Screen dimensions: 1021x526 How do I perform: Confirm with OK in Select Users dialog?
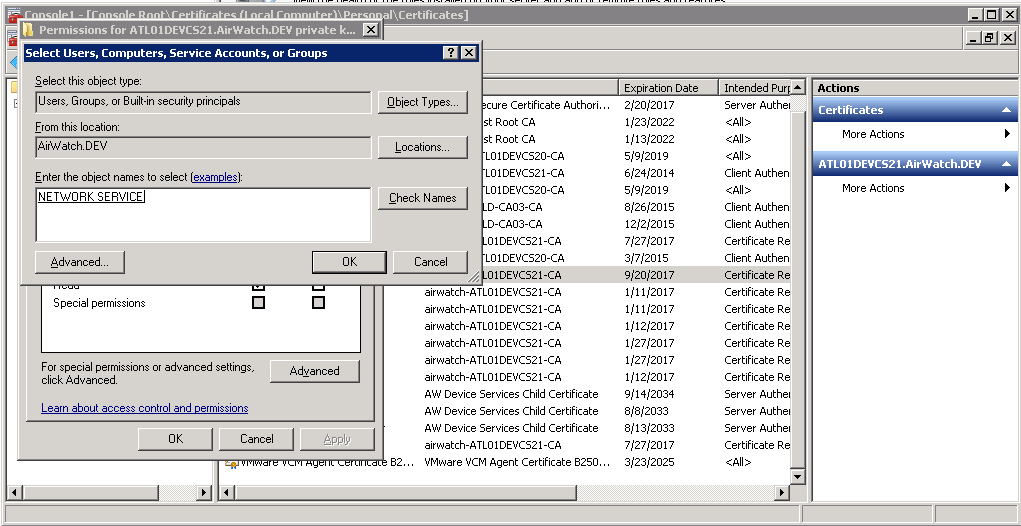coord(350,262)
